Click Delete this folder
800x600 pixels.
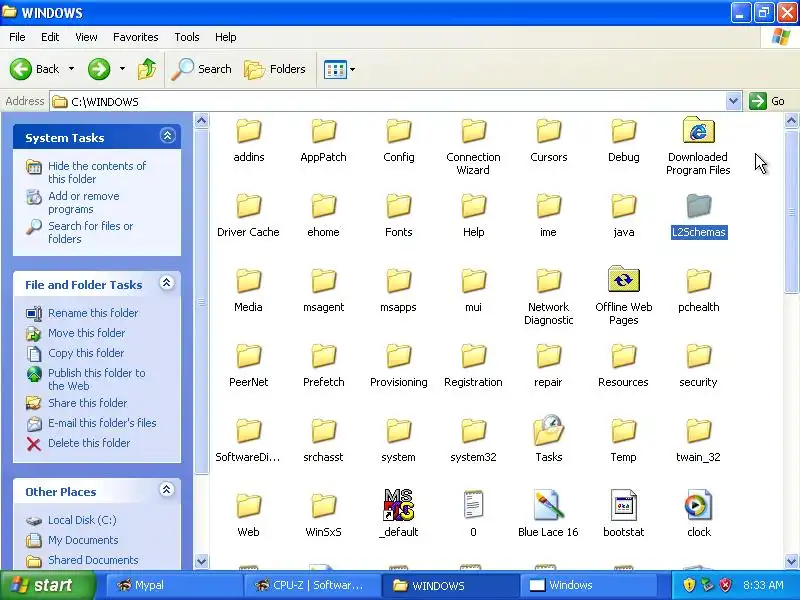(x=89, y=442)
